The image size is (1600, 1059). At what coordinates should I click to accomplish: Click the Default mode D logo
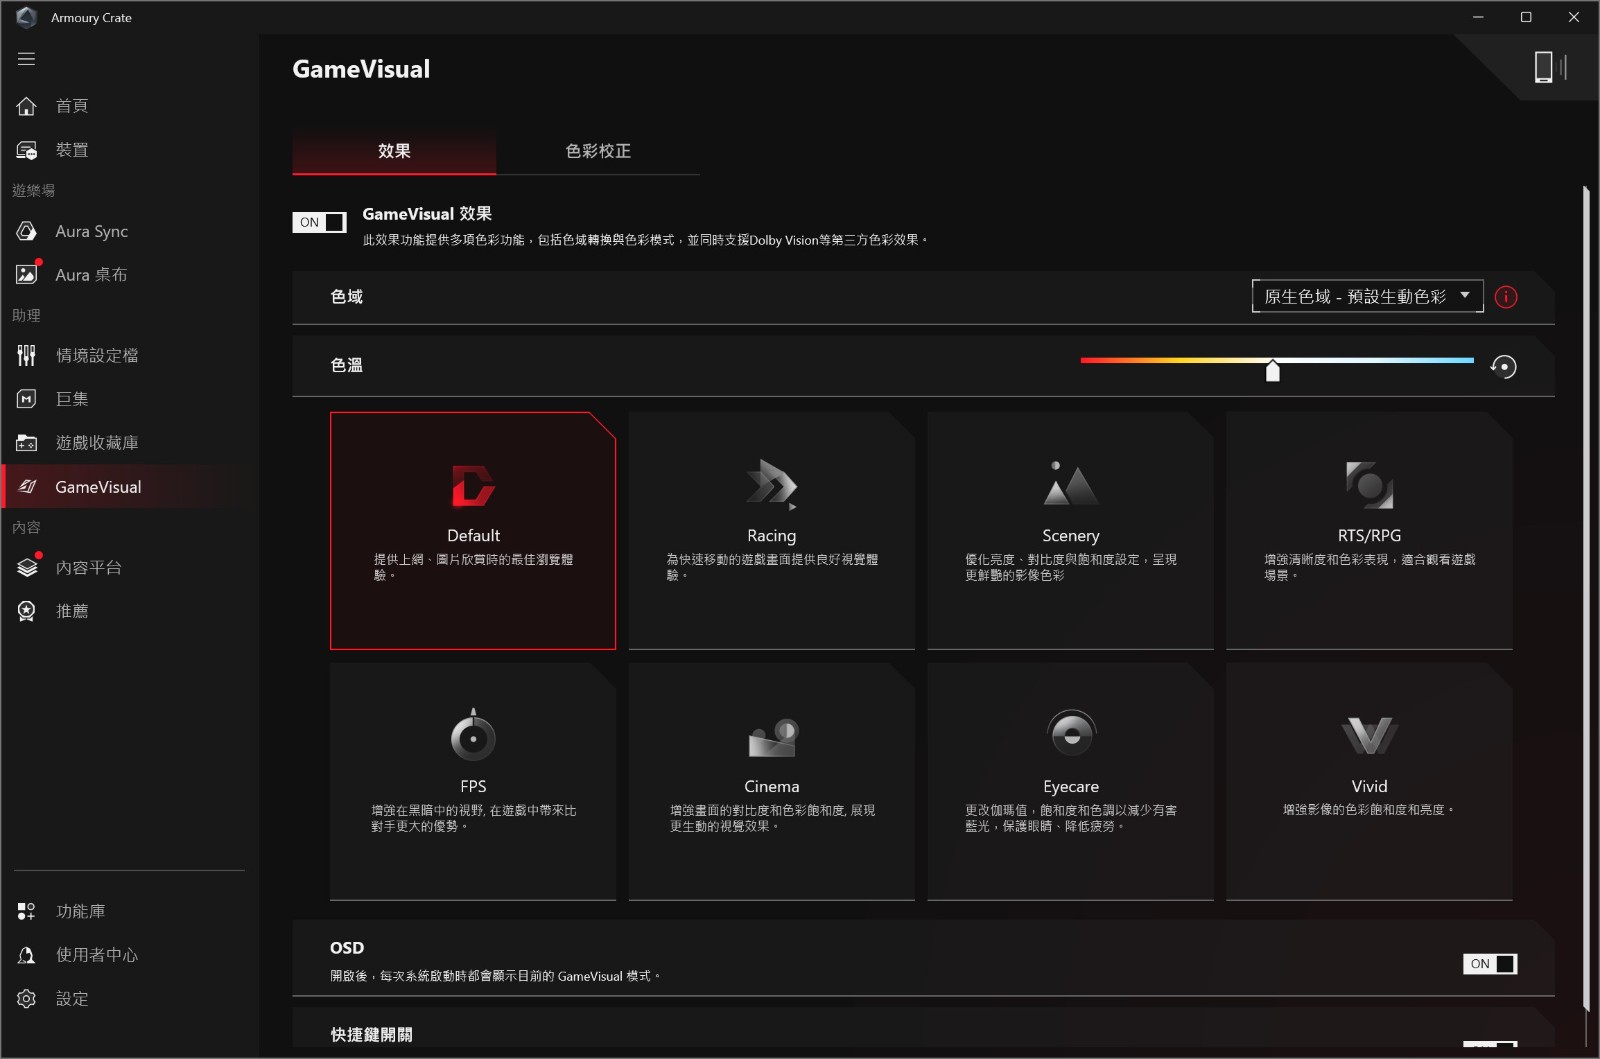[473, 486]
